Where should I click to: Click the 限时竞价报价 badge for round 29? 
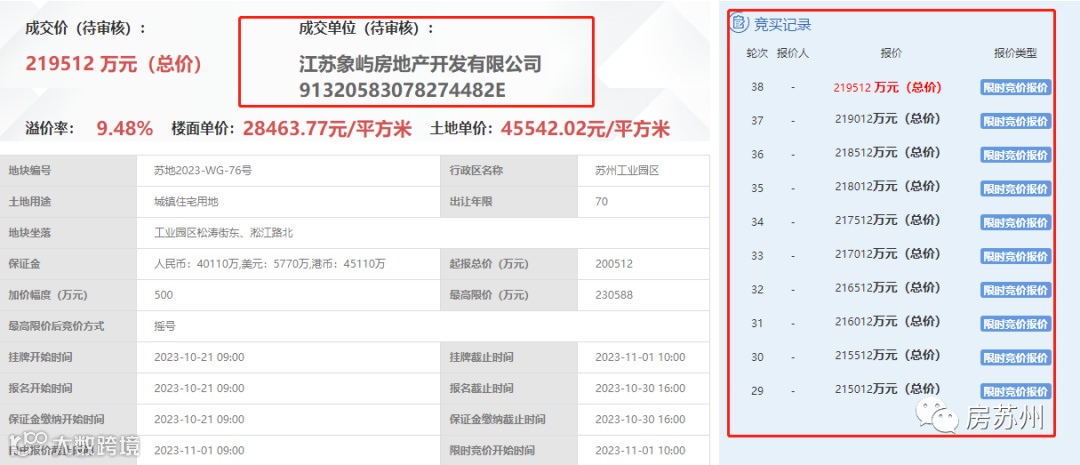(1016, 391)
